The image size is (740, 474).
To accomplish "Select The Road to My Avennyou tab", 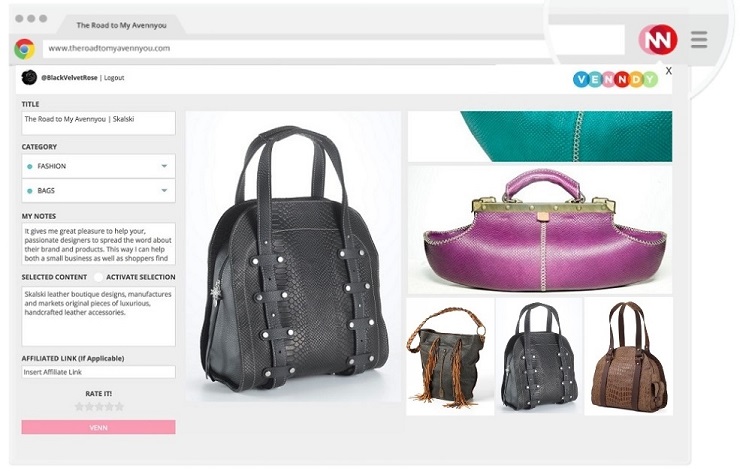I will (121, 25).
